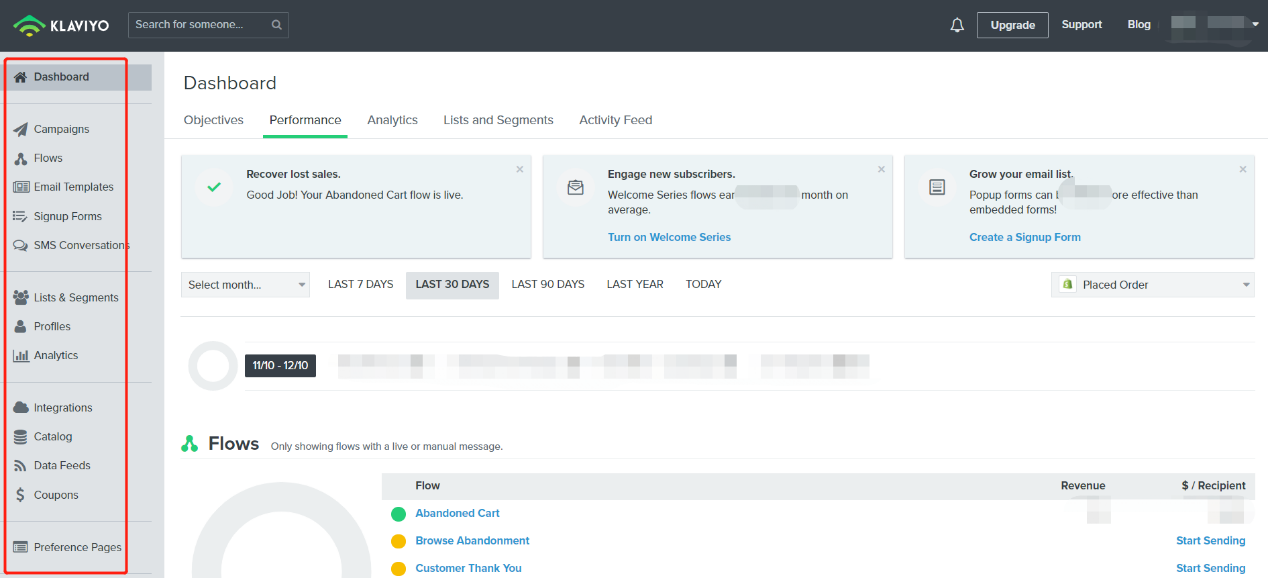
Task: Click the Flow column header
Action: tap(428, 486)
